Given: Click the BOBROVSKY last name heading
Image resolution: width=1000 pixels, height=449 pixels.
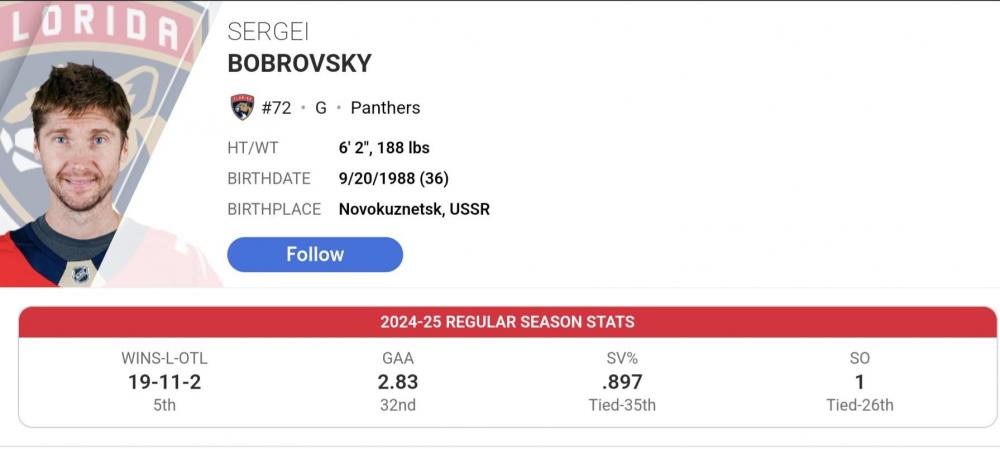Looking at the screenshot, I should (299, 63).
